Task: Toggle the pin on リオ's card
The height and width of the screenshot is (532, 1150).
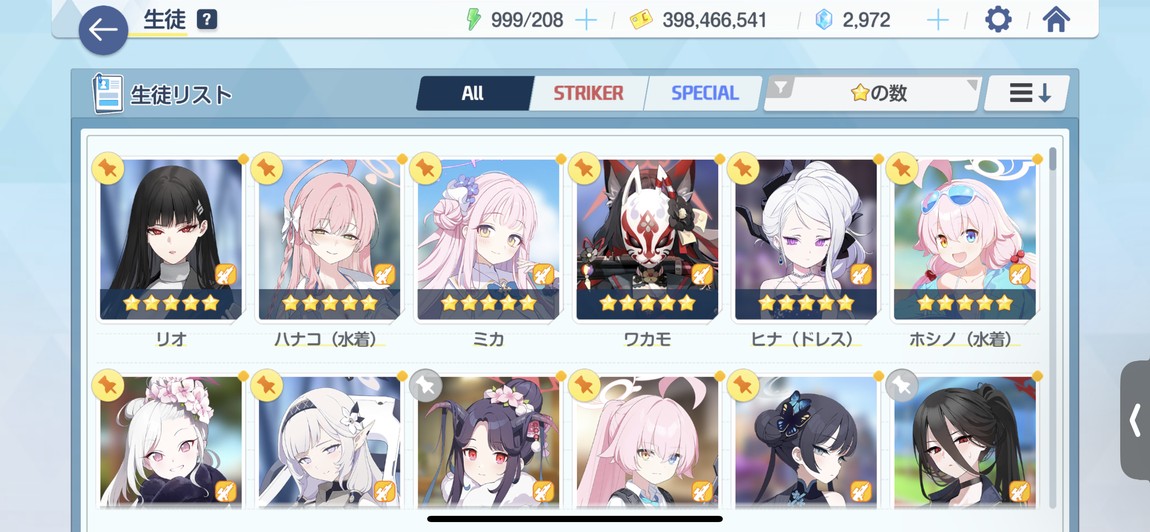Action: [x=108, y=169]
